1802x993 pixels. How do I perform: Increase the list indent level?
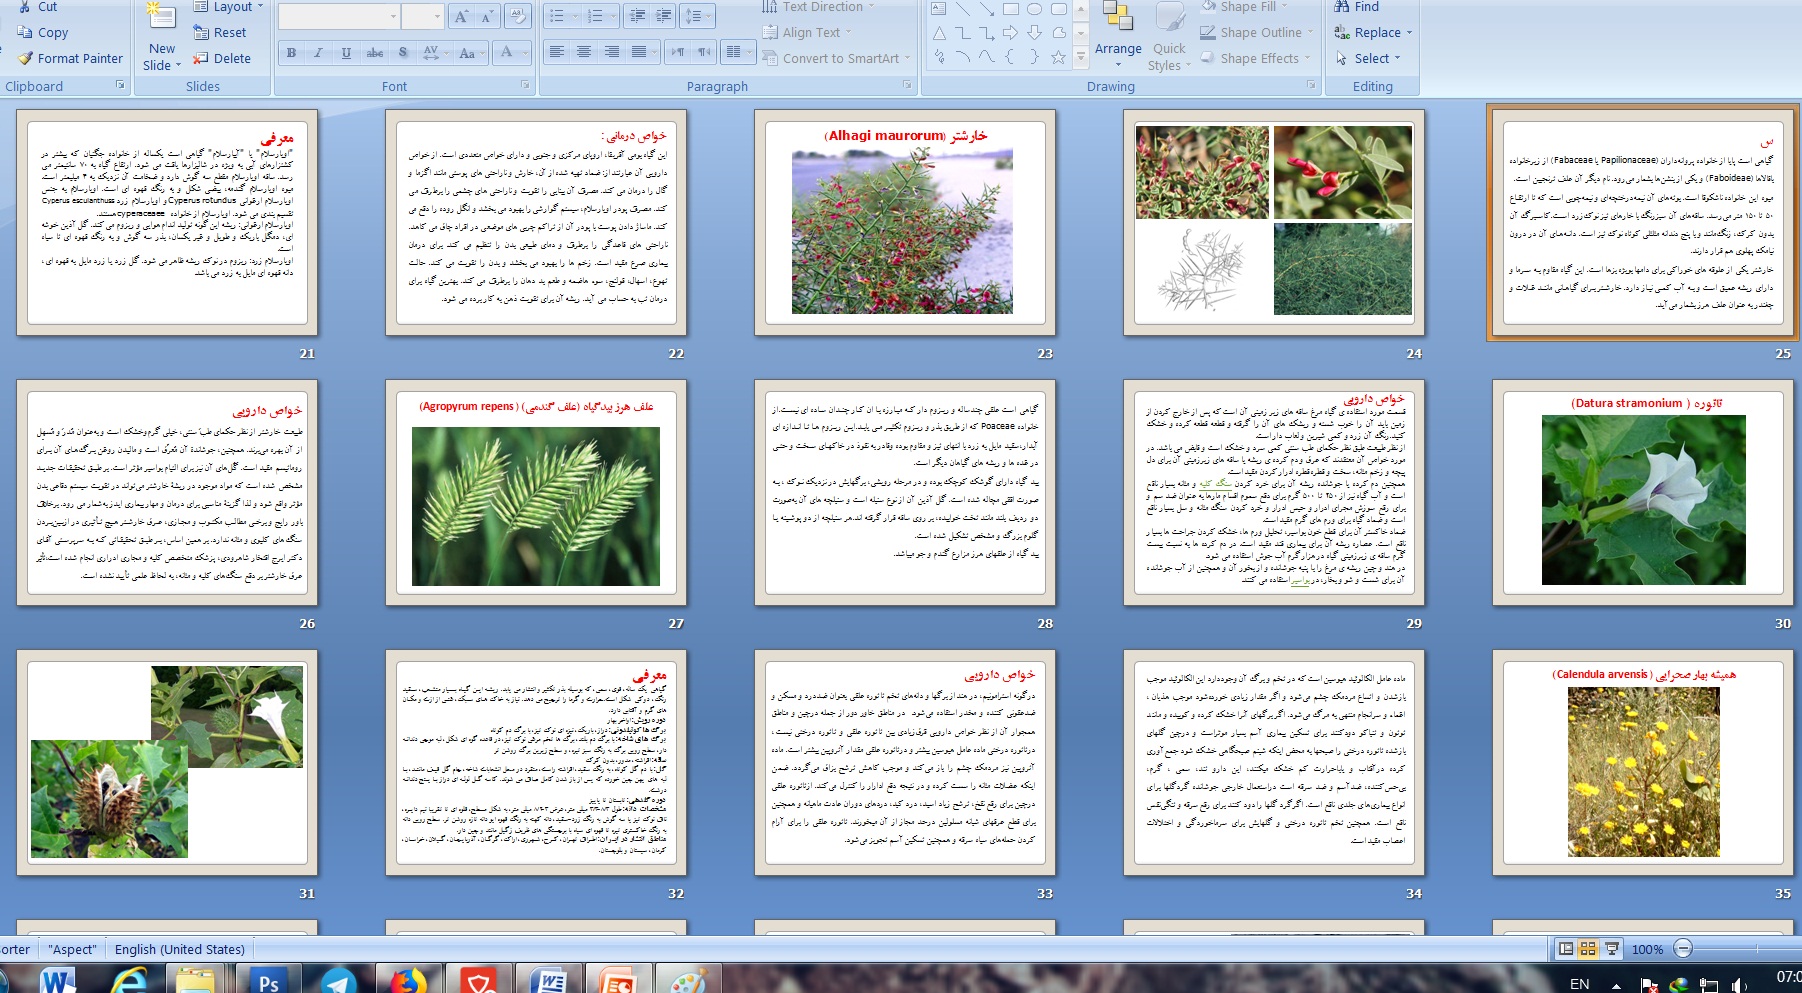coord(662,16)
